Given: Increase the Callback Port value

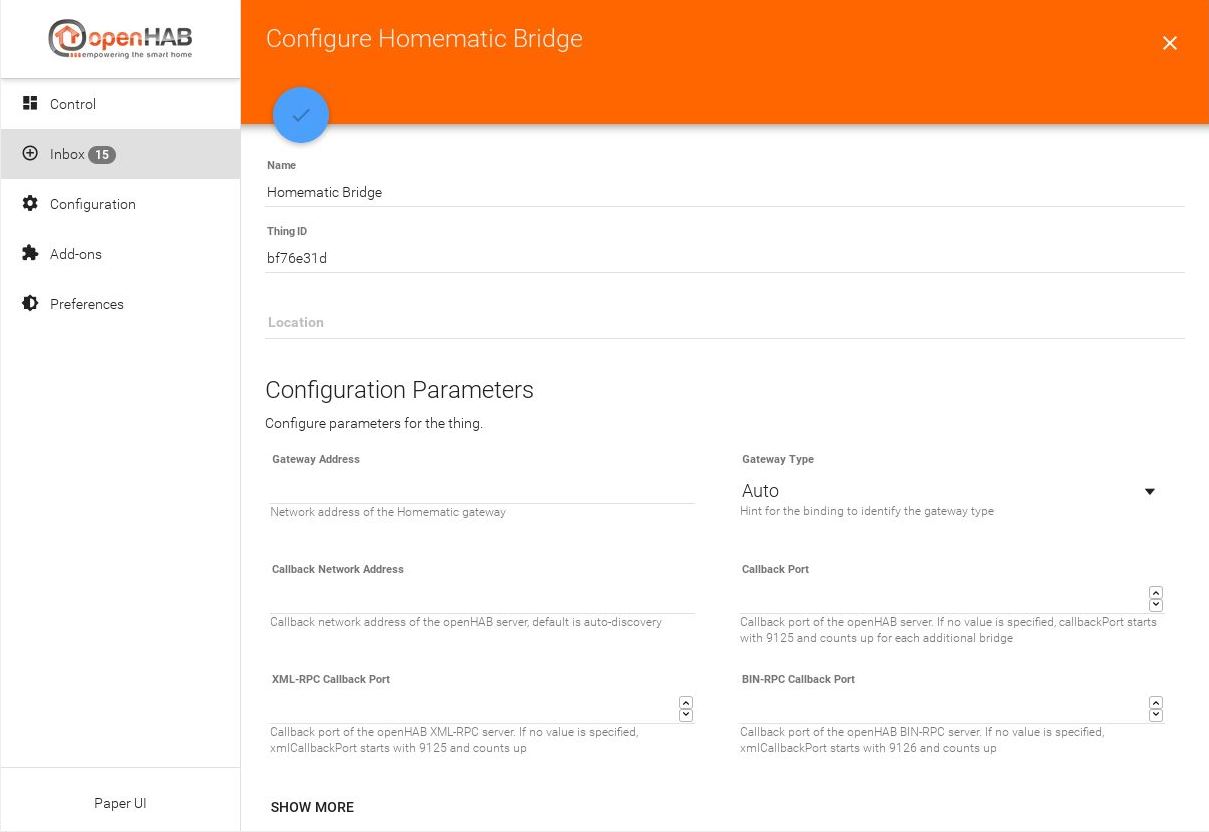Looking at the screenshot, I should (1156, 593).
